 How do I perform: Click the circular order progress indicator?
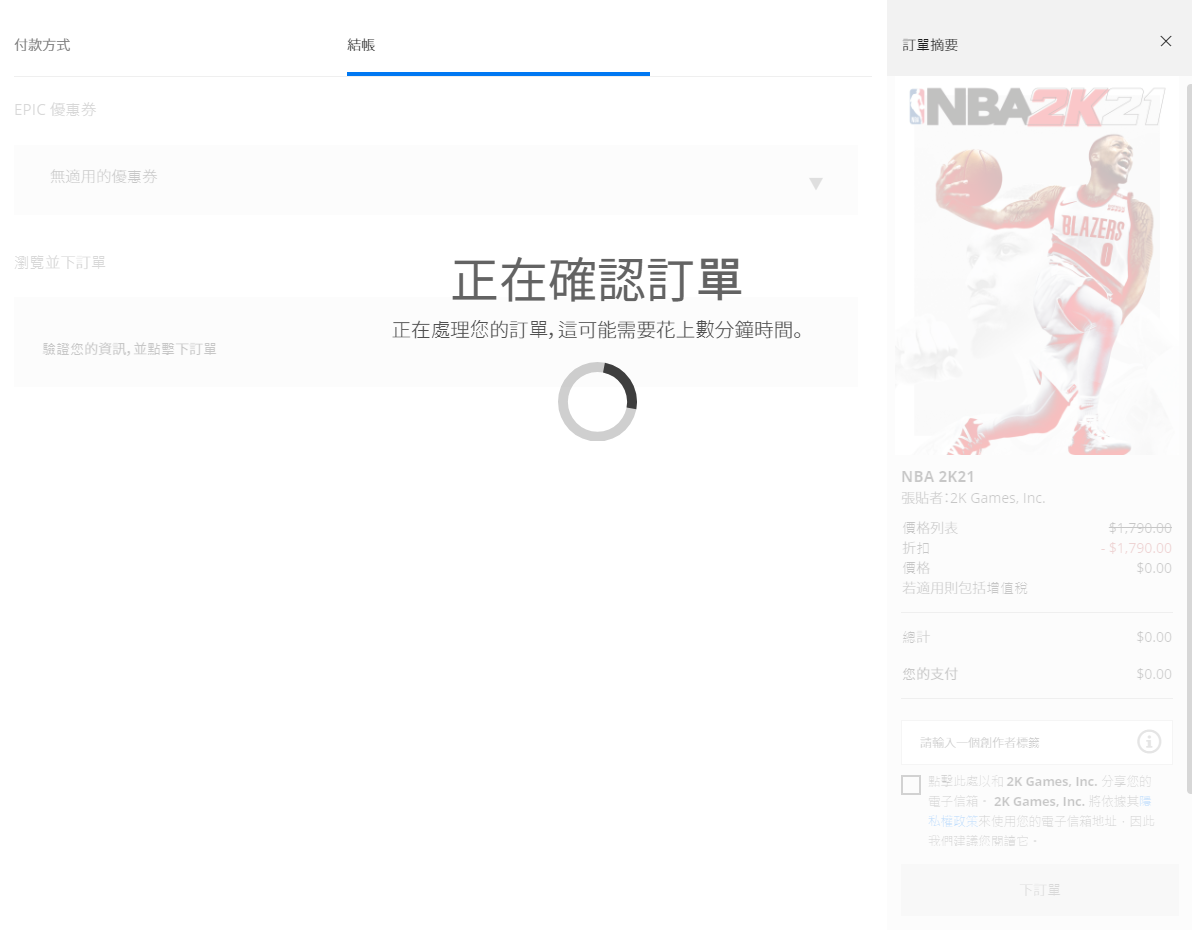[597, 401]
